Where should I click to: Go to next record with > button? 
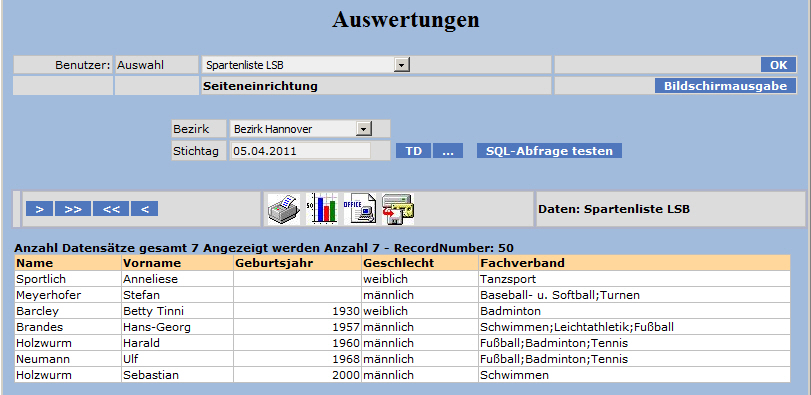(39, 209)
